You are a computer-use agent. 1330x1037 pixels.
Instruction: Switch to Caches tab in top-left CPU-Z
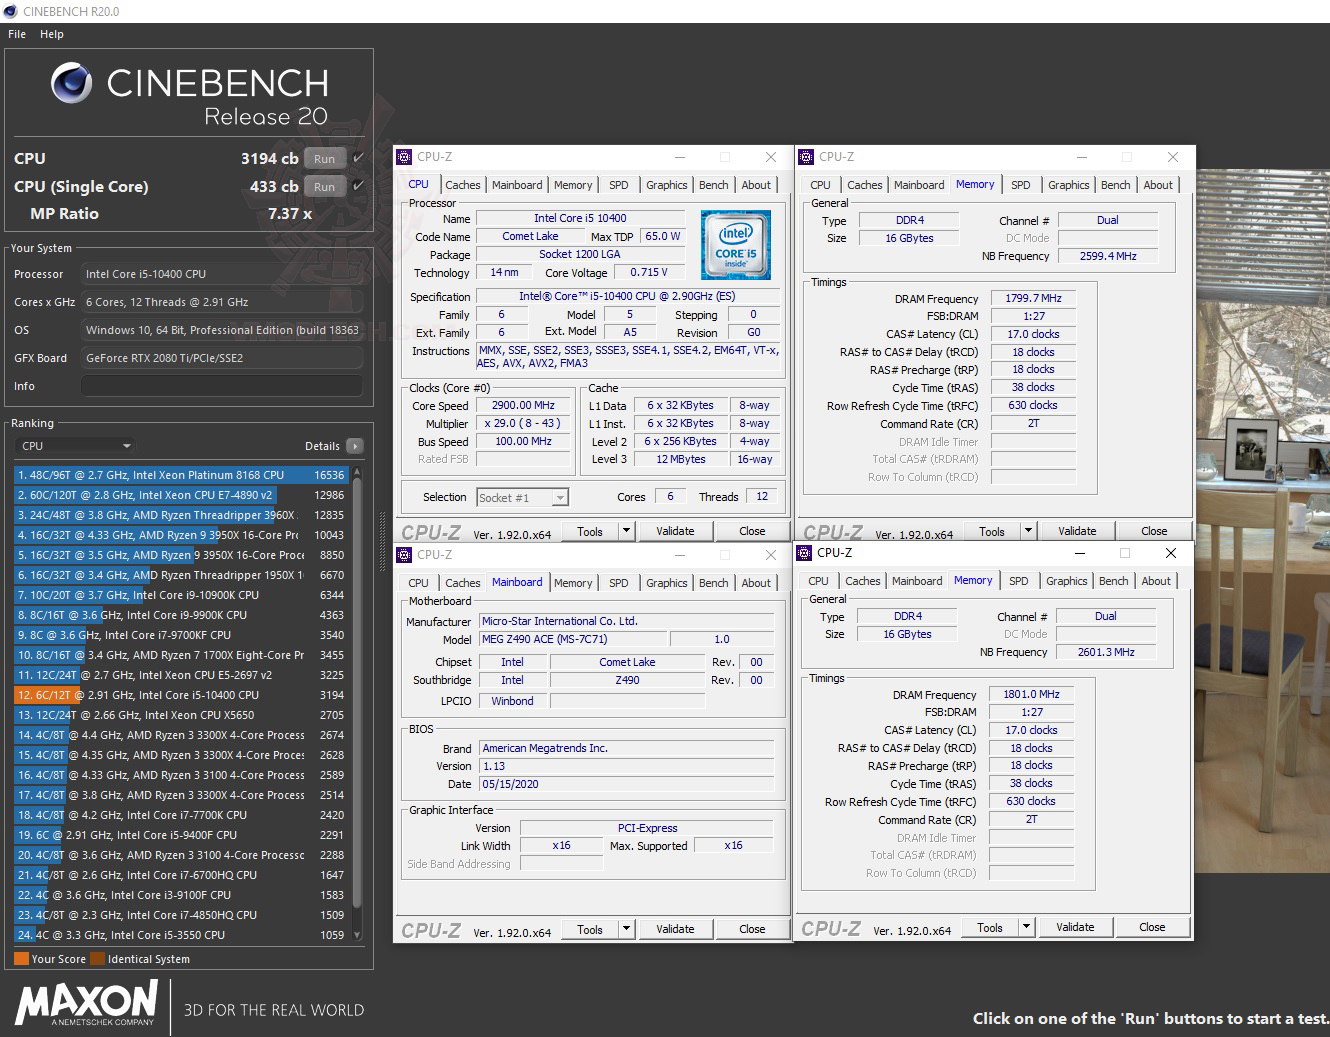tap(463, 185)
